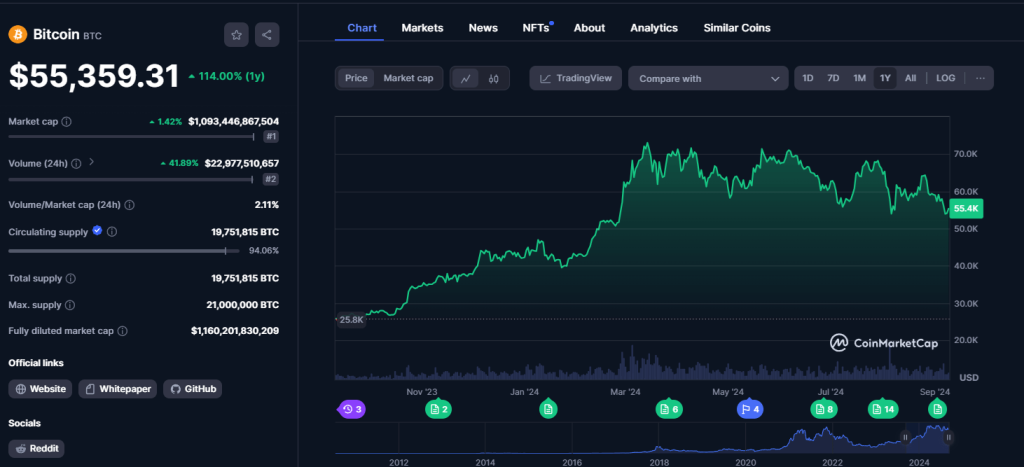Open Circulating supply info icon
This screenshot has width=1024, height=467.
click(x=112, y=232)
